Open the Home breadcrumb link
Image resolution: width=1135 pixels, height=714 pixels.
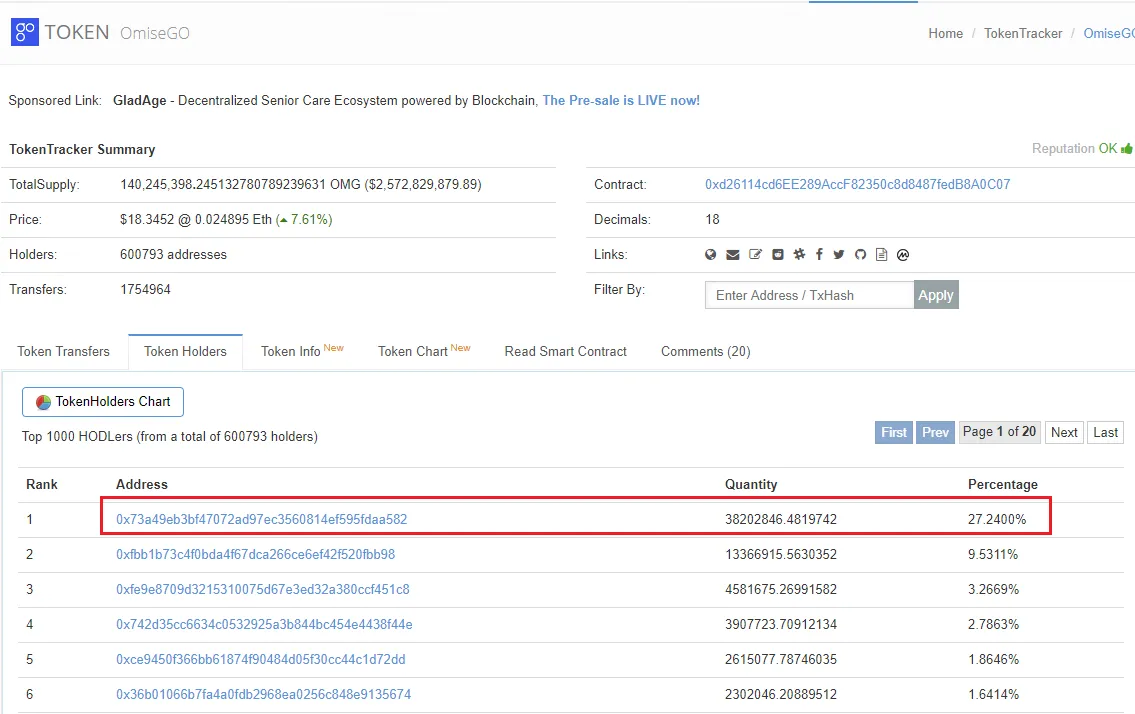945,33
